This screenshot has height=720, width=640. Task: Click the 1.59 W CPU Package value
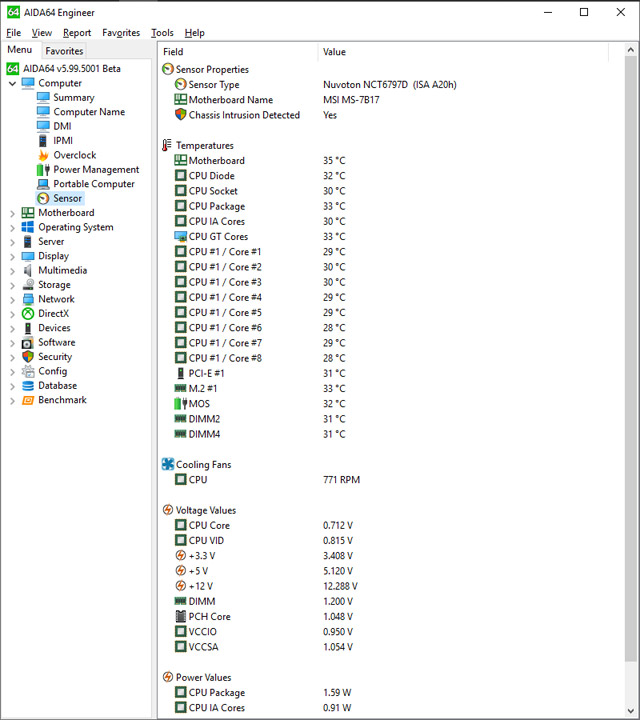point(337,692)
